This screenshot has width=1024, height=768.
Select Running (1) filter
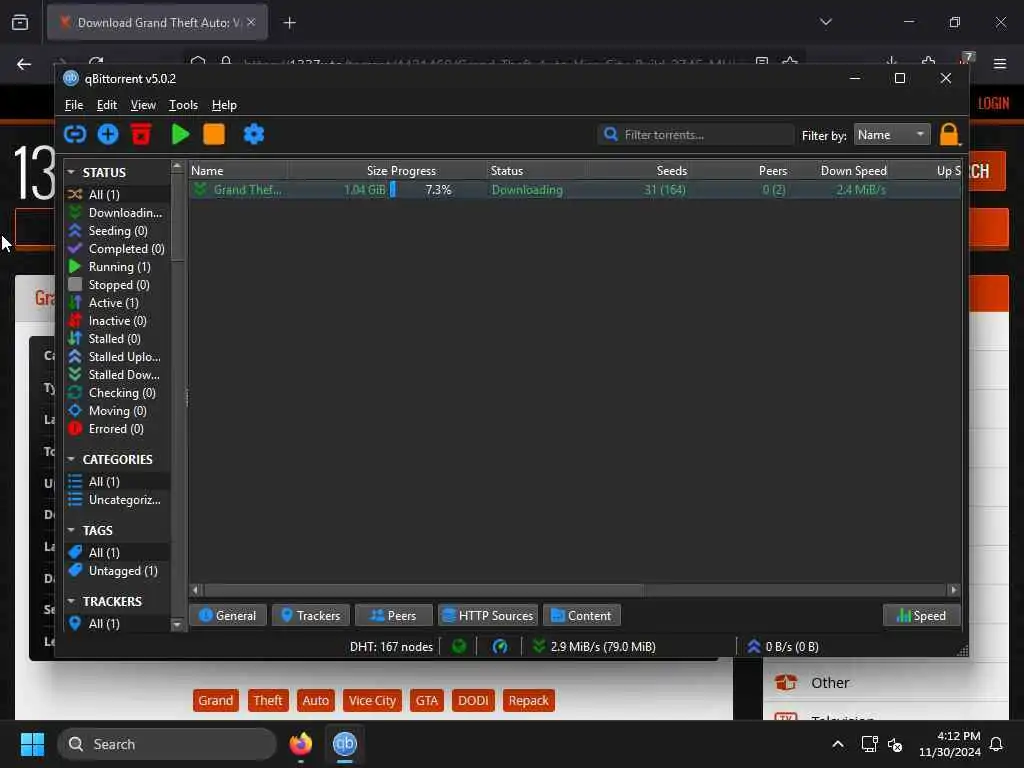118,266
